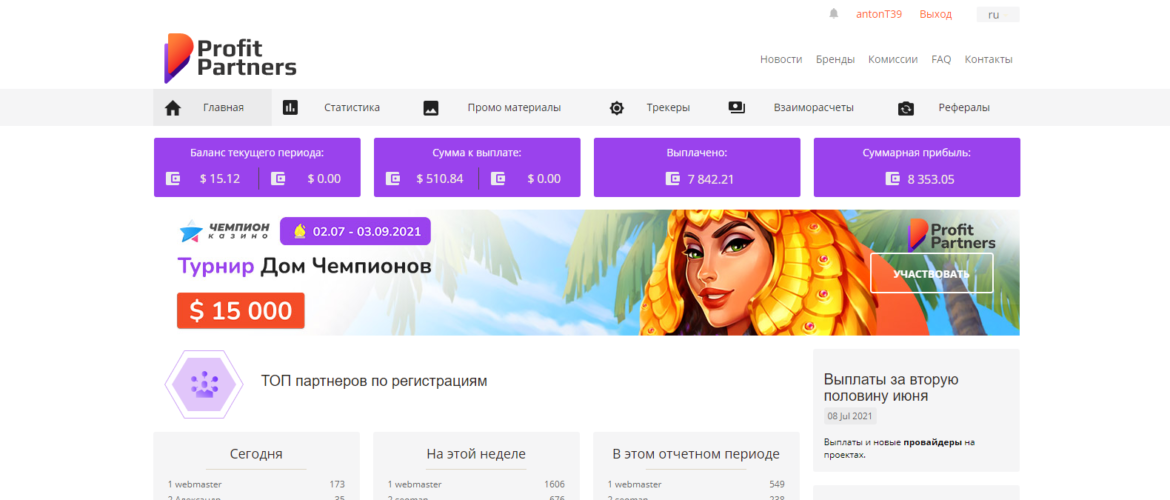The width and height of the screenshot is (1170, 500).
Task: Open the Бренды link
Action: pos(836,59)
